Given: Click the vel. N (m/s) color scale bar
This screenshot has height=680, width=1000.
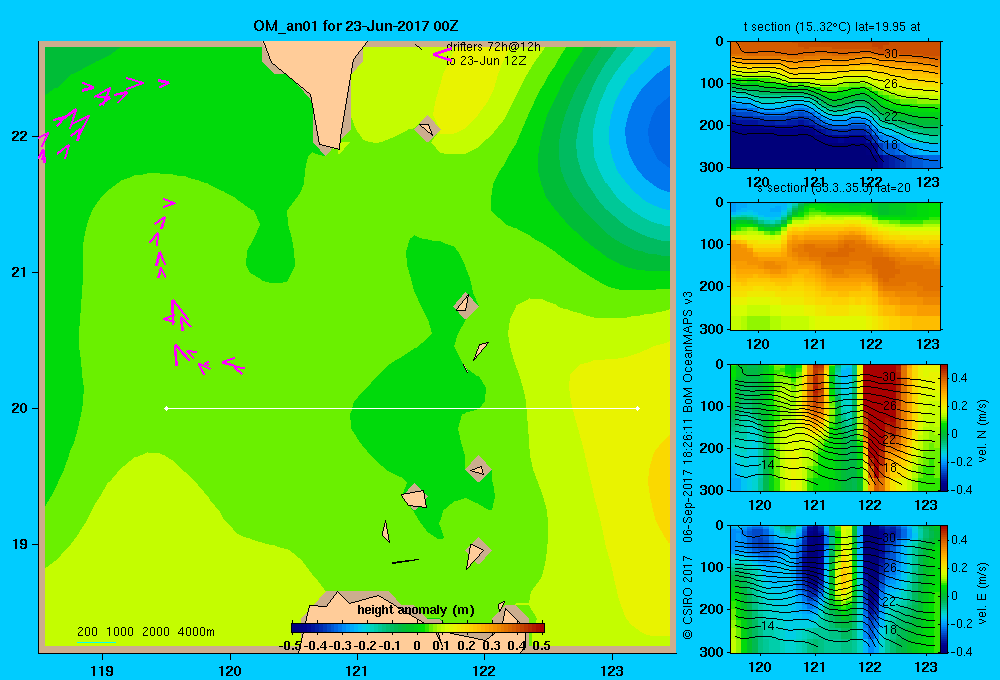Looking at the screenshot, I should click(945, 427).
